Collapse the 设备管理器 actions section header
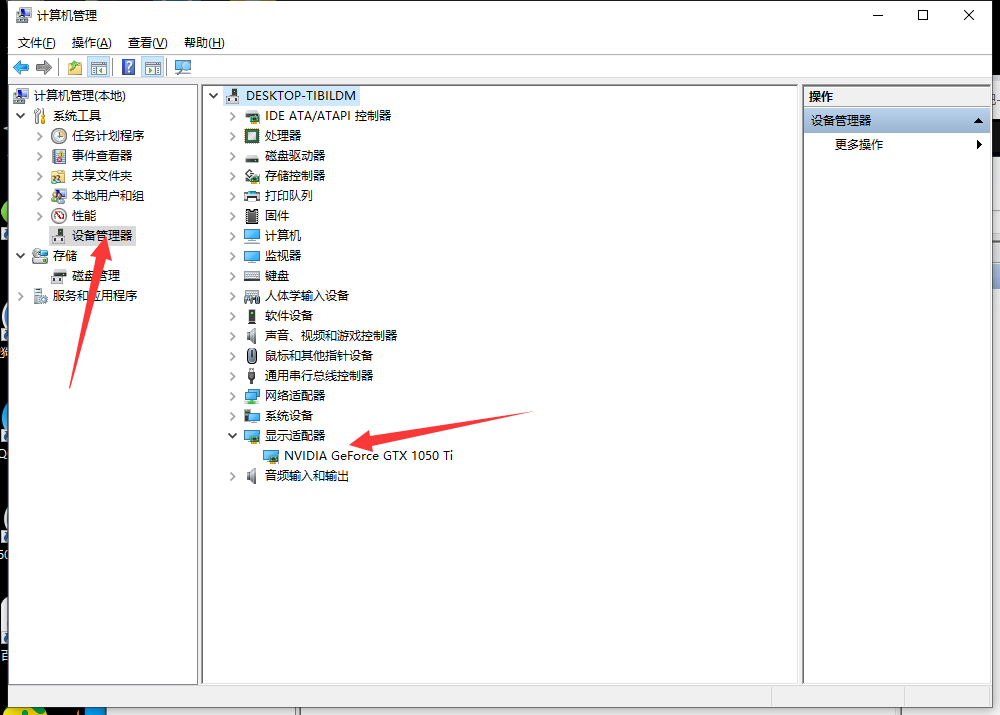The width and height of the screenshot is (1000, 715). tap(980, 120)
